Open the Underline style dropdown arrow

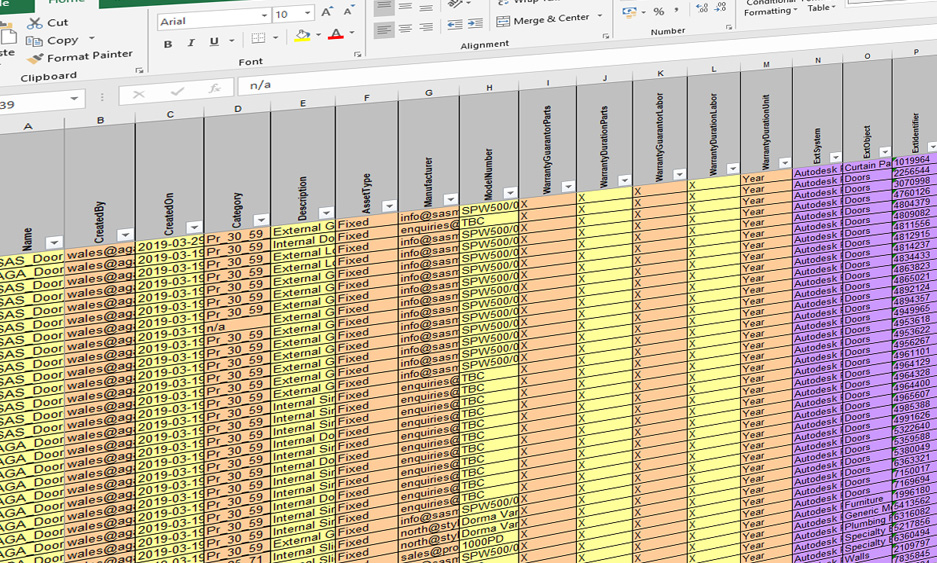(231, 41)
